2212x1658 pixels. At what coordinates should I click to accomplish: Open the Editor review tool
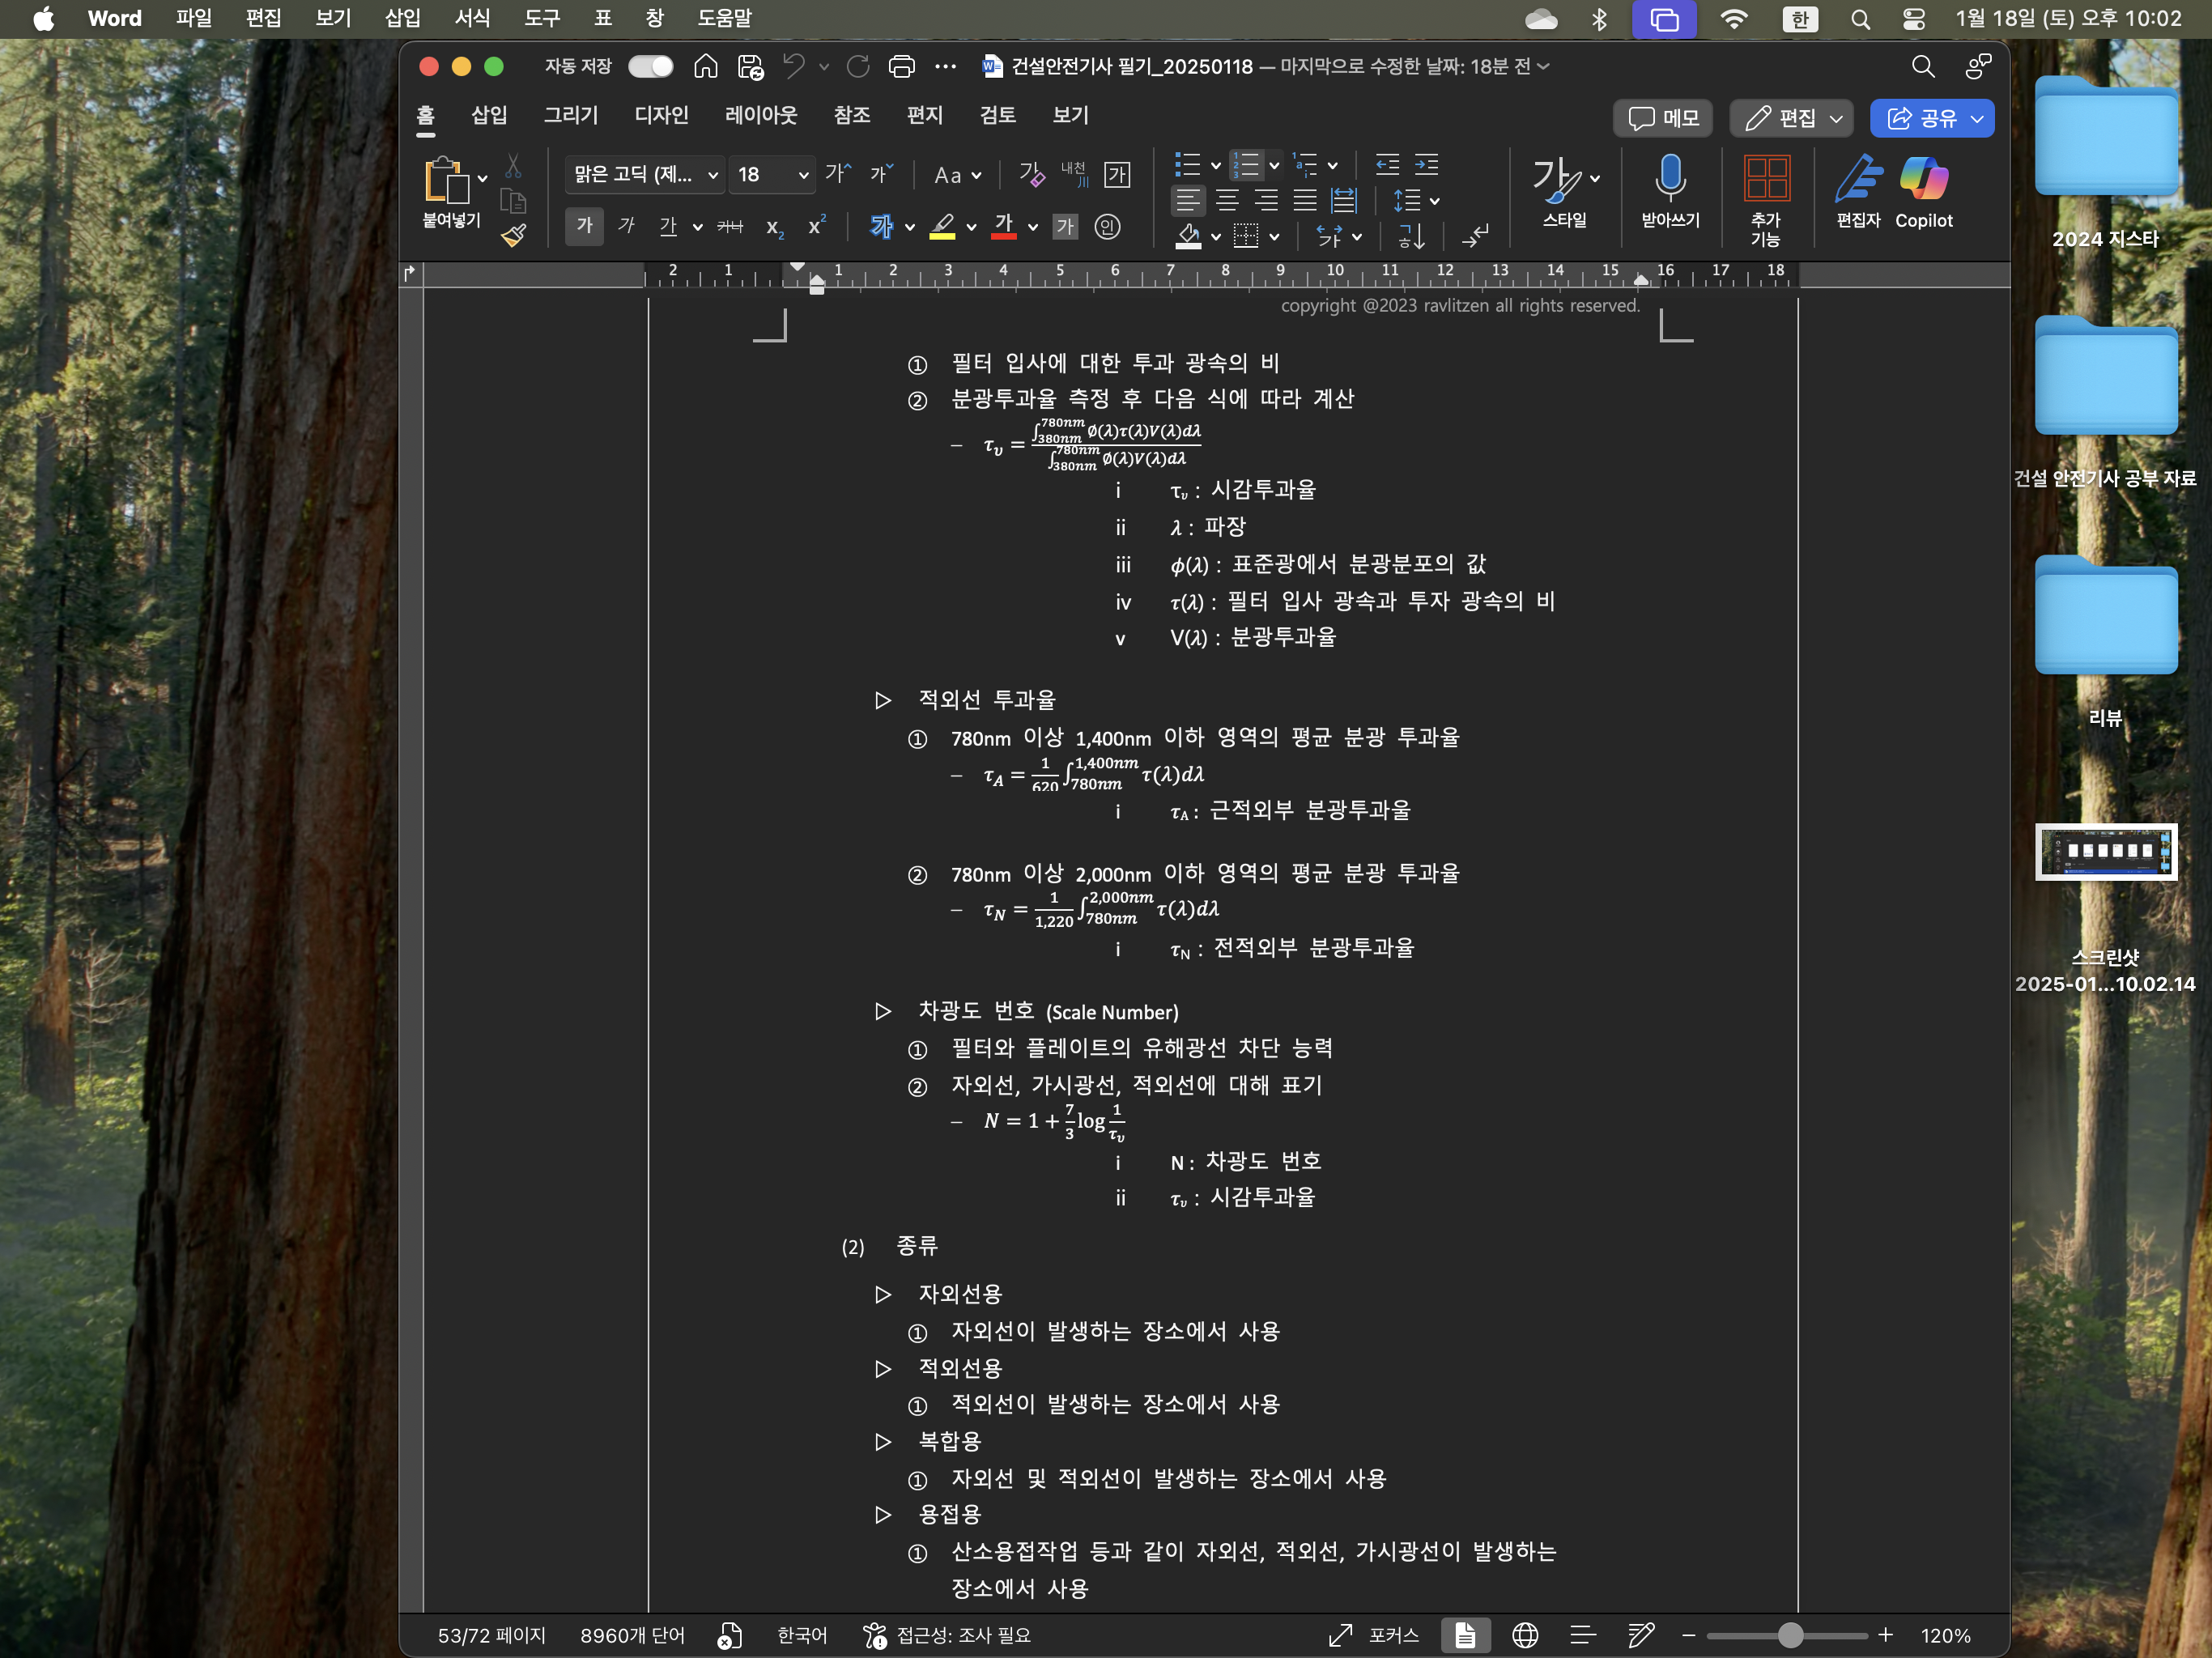point(1857,181)
